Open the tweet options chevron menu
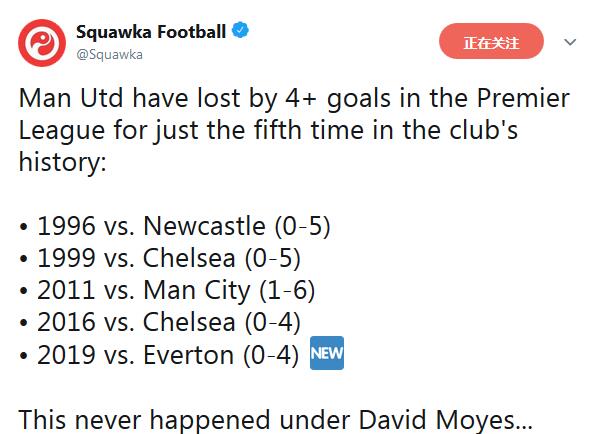Viewport: 600px width, 434px height. pos(570,42)
